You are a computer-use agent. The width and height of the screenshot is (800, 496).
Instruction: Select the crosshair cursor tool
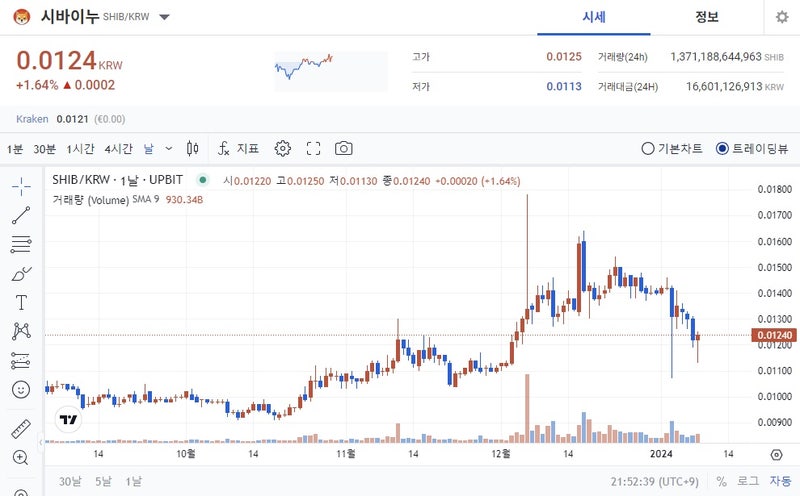click(21, 187)
